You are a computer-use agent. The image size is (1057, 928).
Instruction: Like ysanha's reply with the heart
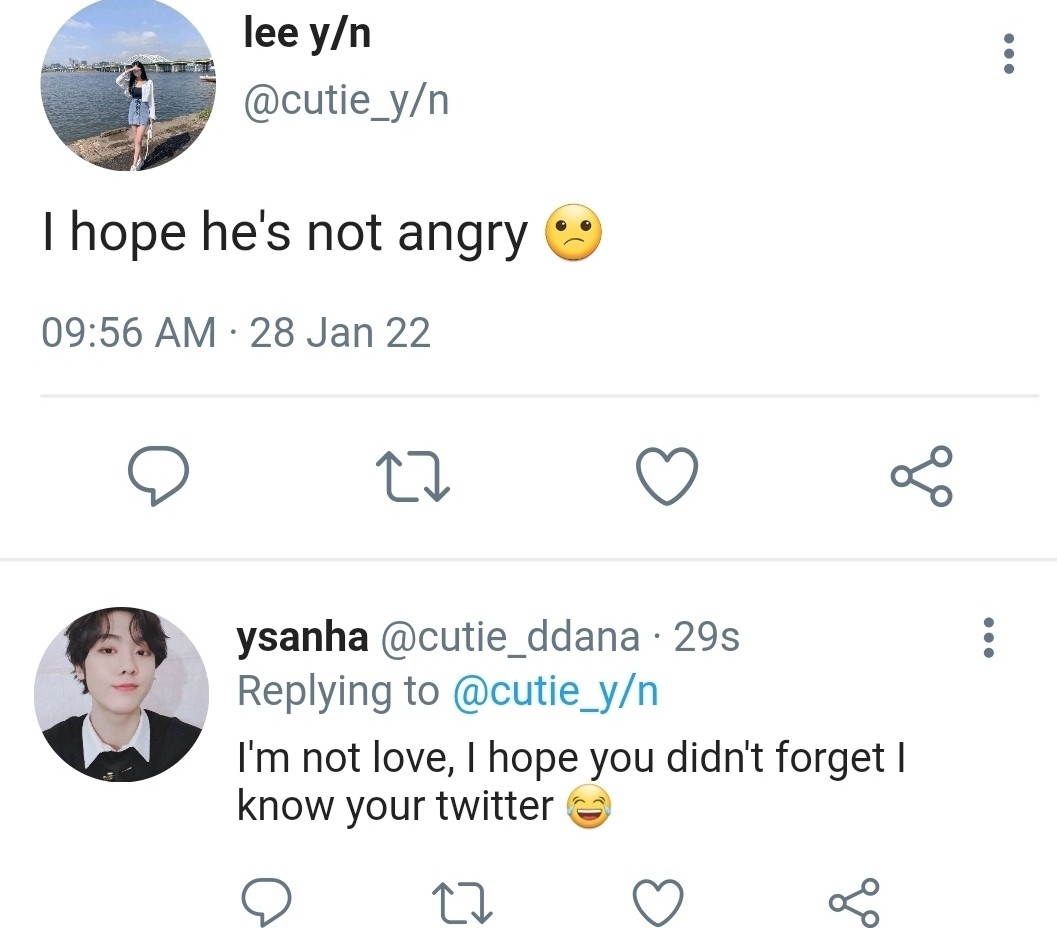click(x=659, y=903)
